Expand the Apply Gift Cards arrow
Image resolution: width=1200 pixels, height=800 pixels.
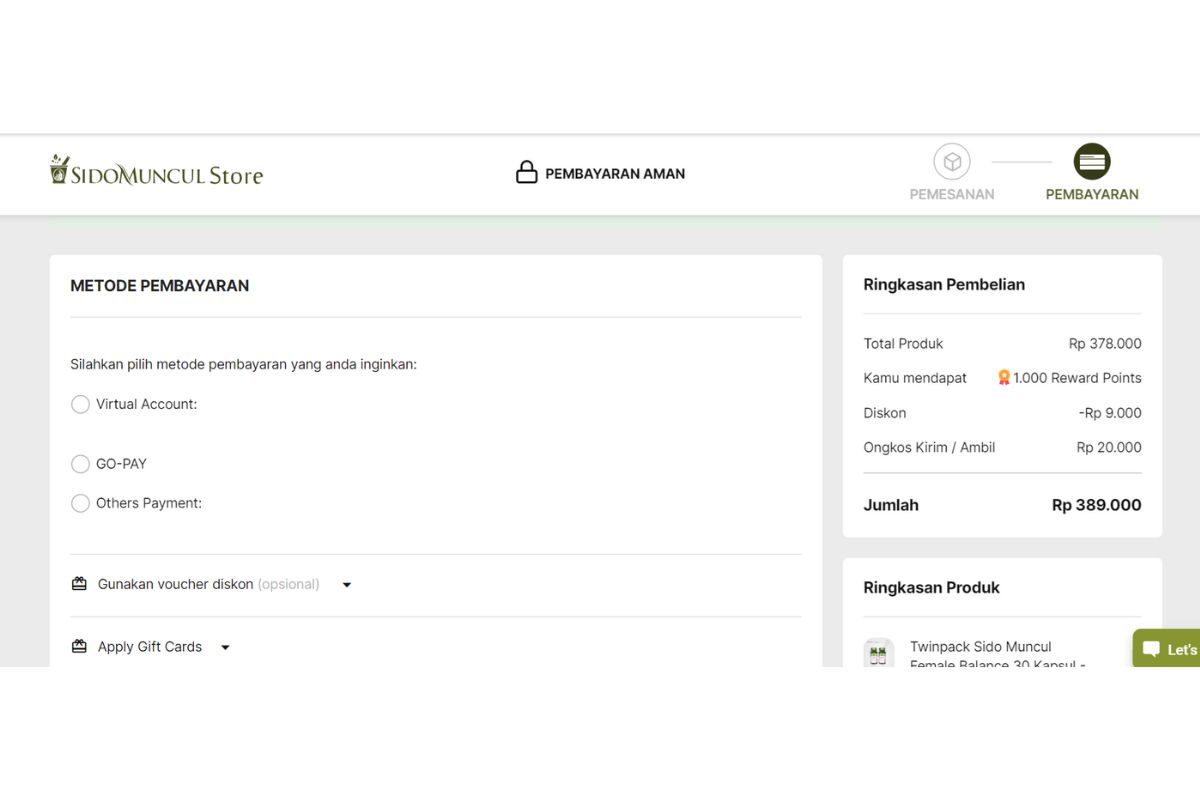[225, 648]
